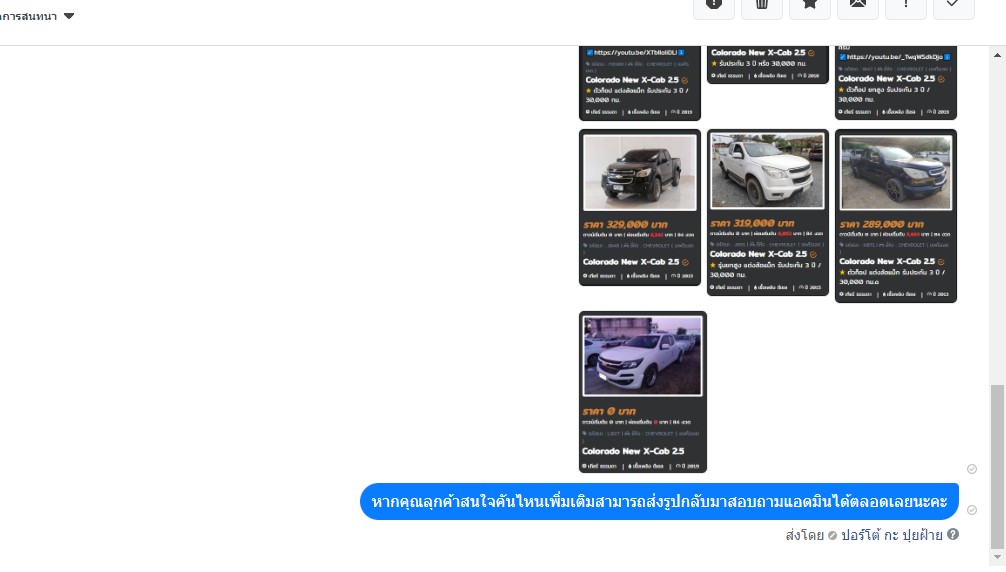The height and width of the screenshot is (572, 1006).
Task: Flag conversation with the exclamation mark icon
Action: pos(906,5)
